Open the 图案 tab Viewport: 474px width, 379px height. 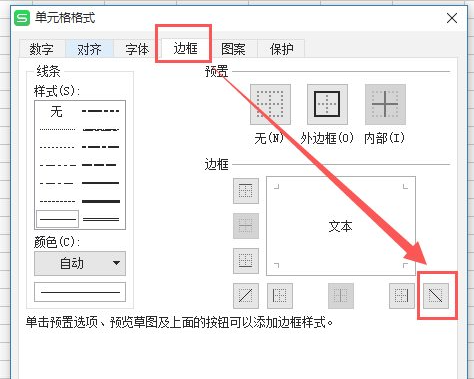233,49
